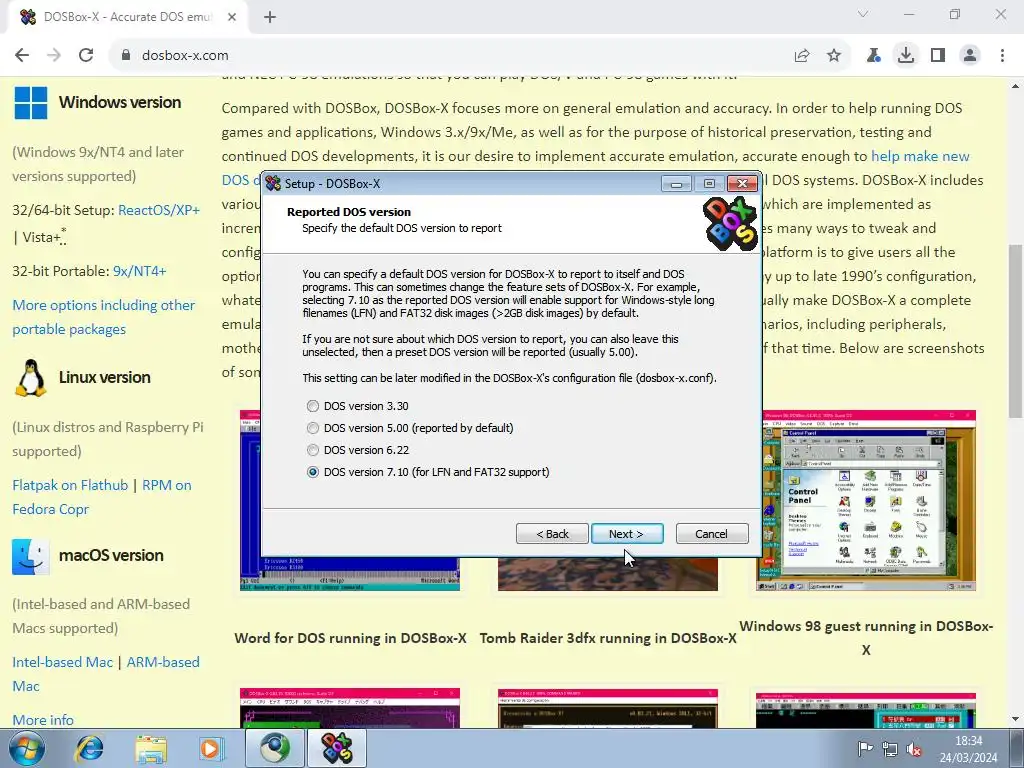Select the DOSBox-X browser tab
The width and height of the screenshot is (1024, 768).
(127, 18)
